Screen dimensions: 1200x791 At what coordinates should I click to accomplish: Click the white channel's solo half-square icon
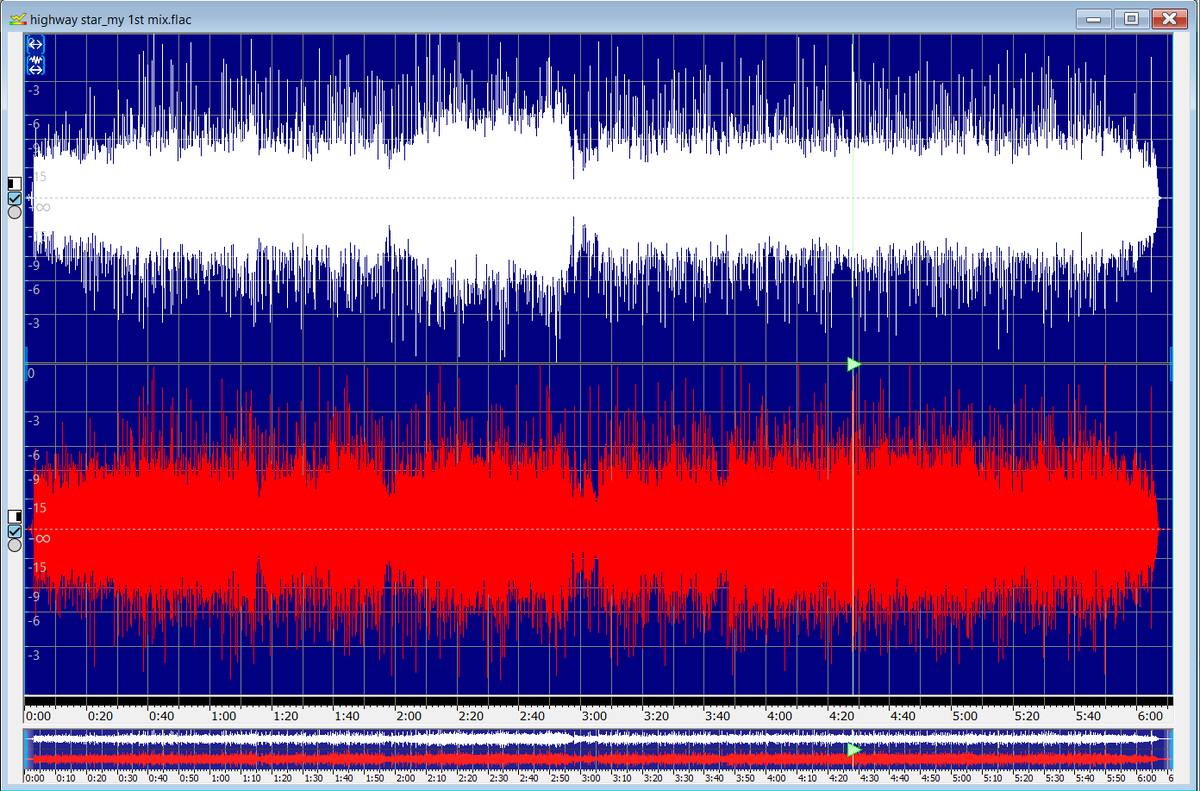(14, 184)
